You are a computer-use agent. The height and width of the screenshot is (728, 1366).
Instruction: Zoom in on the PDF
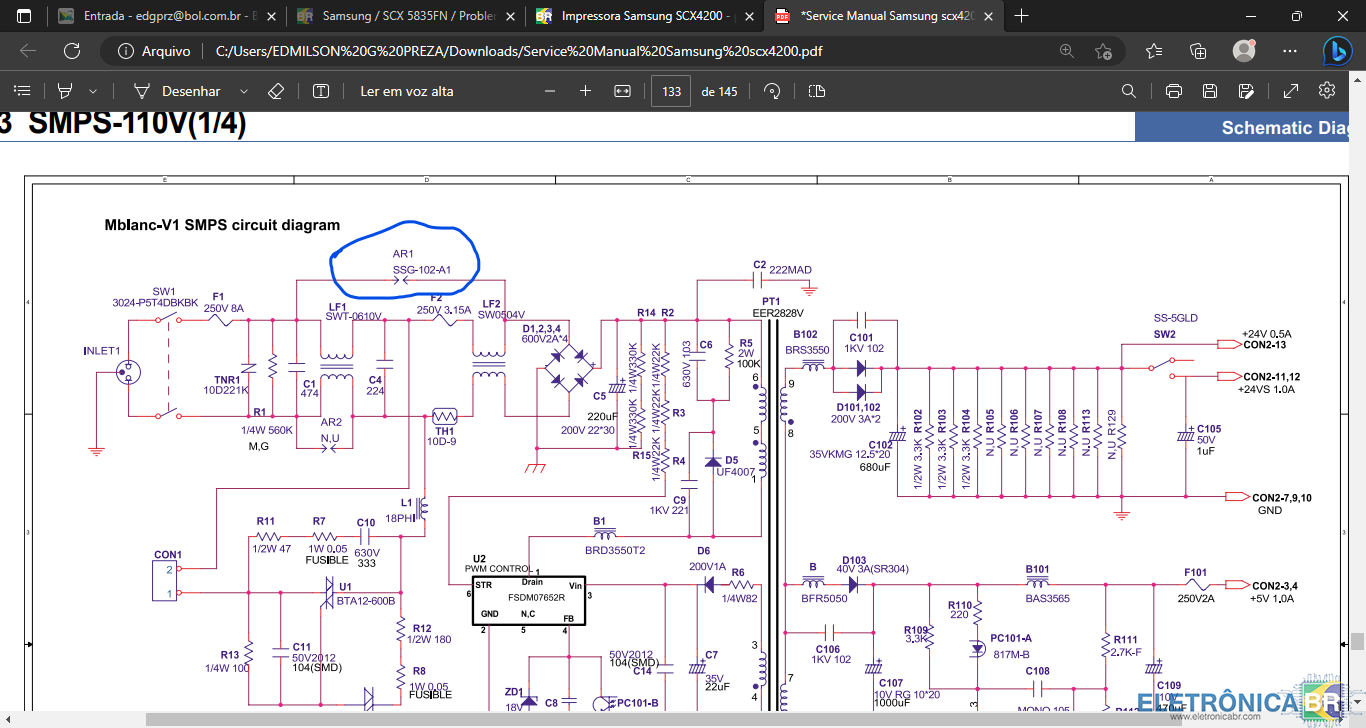click(586, 91)
